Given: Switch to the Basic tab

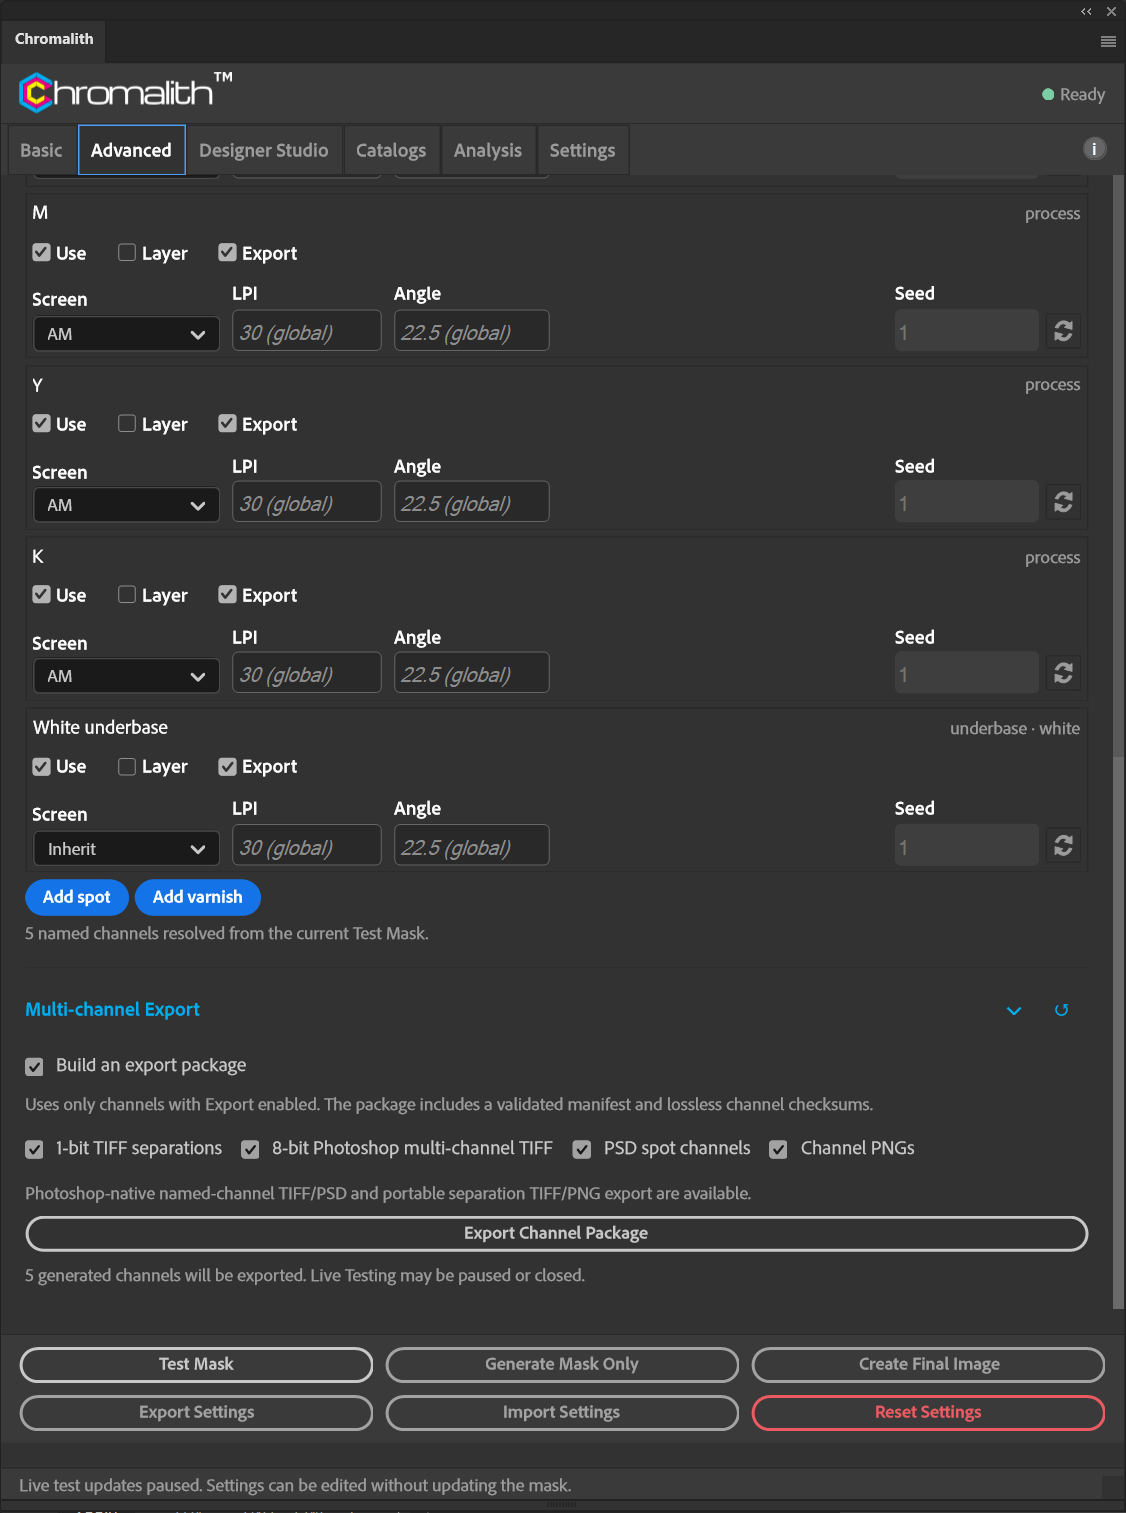Looking at the screenshot, I should click(x=41, y=150).
